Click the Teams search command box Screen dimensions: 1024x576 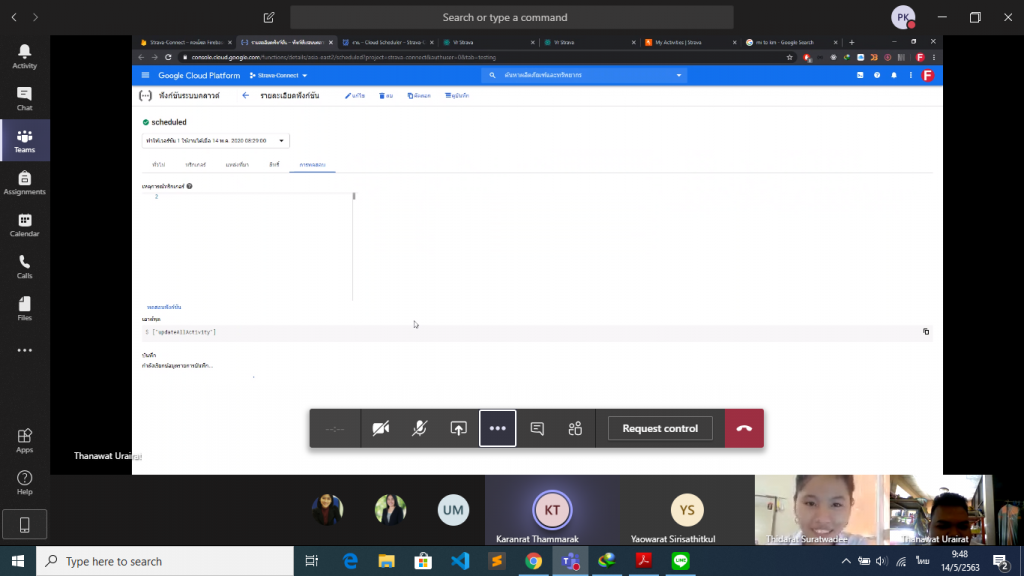pos(511,17)
